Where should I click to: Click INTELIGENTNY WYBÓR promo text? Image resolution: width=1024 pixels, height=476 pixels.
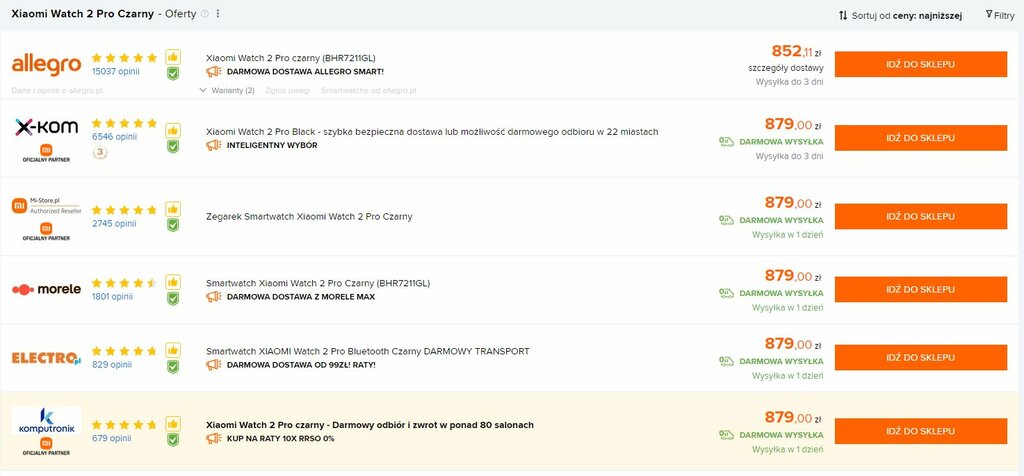272,146
